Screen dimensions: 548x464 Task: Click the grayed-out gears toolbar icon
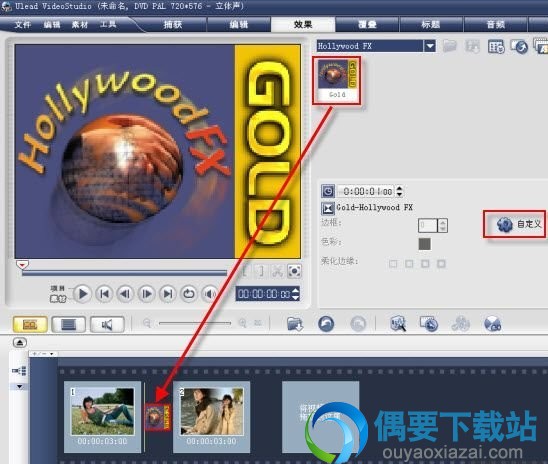click(x=461, y=324)
